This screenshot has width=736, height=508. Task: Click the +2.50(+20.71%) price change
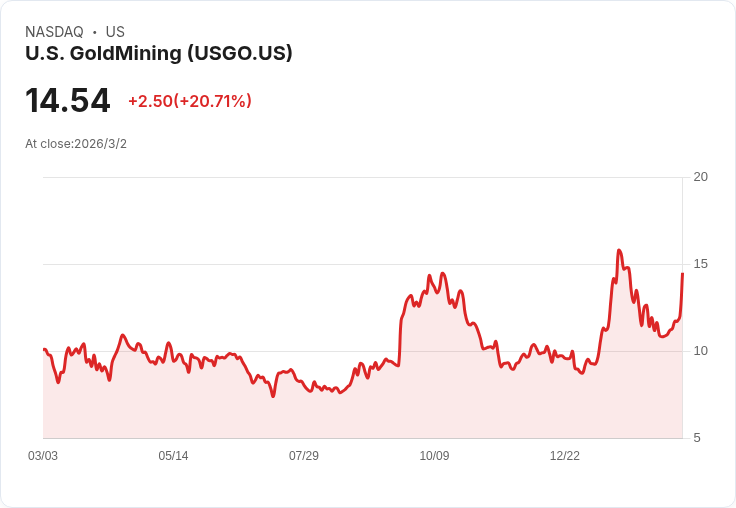(x=189, y=101)
